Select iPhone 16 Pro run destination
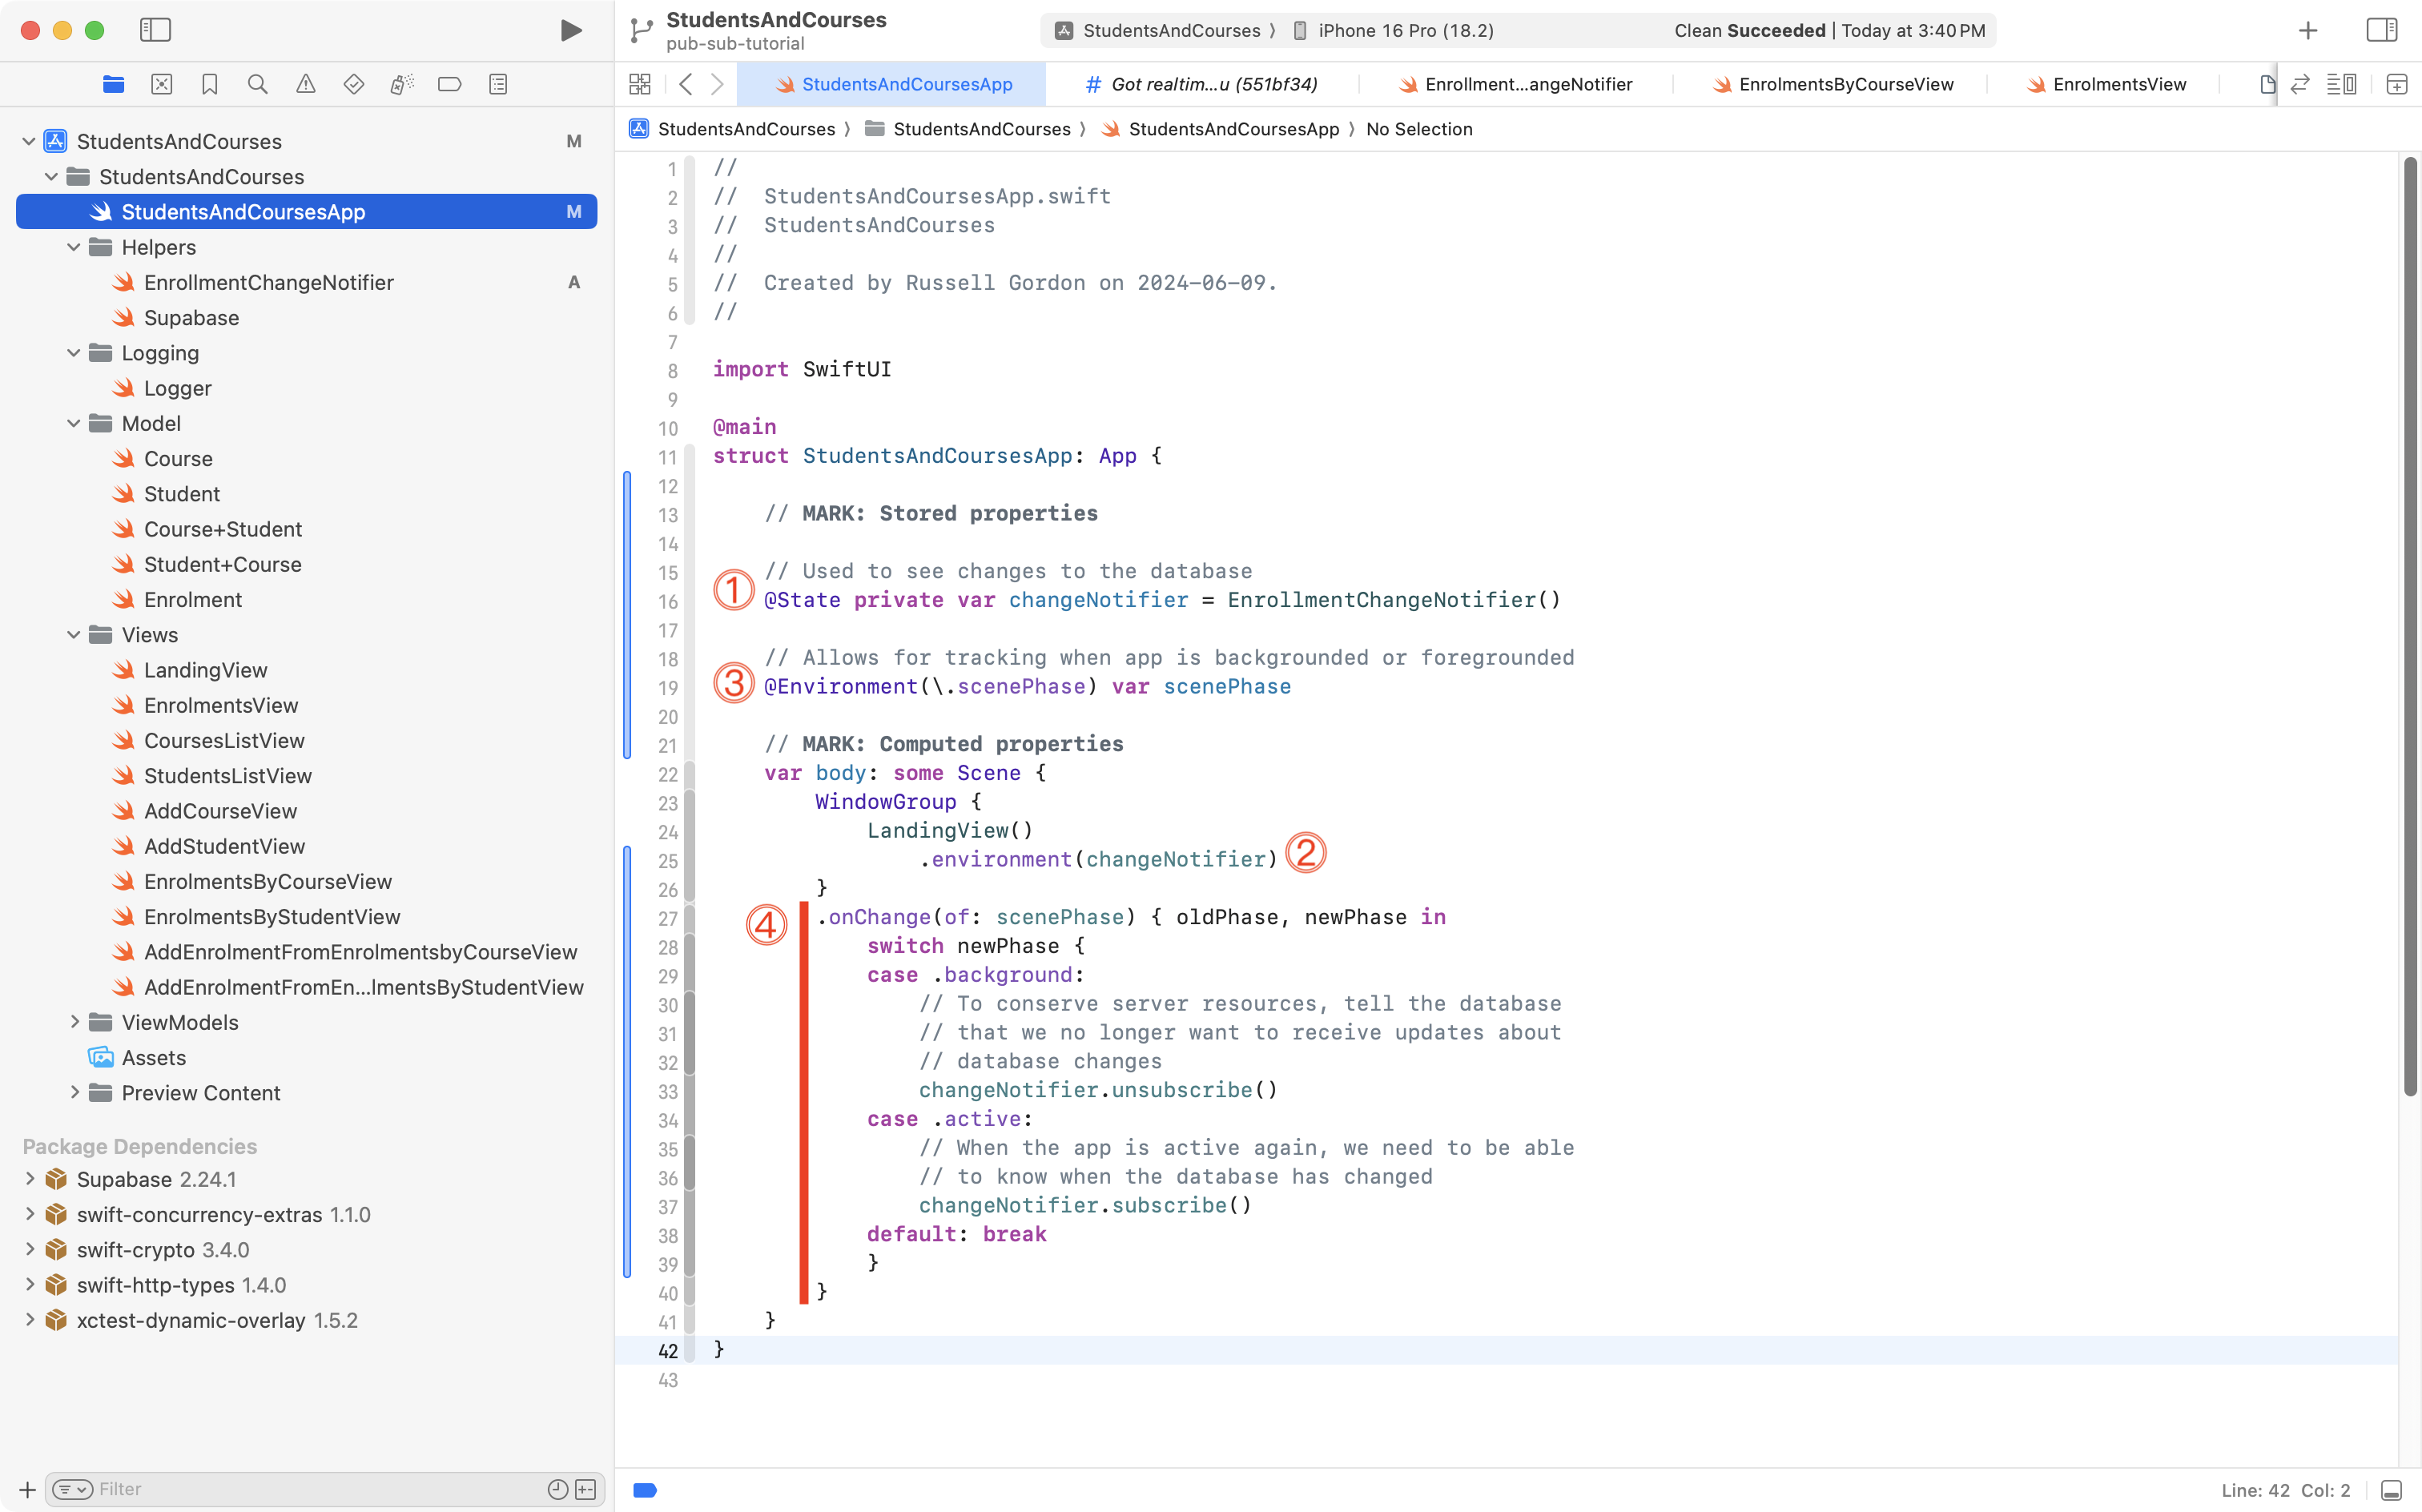 click(1404, 30)
